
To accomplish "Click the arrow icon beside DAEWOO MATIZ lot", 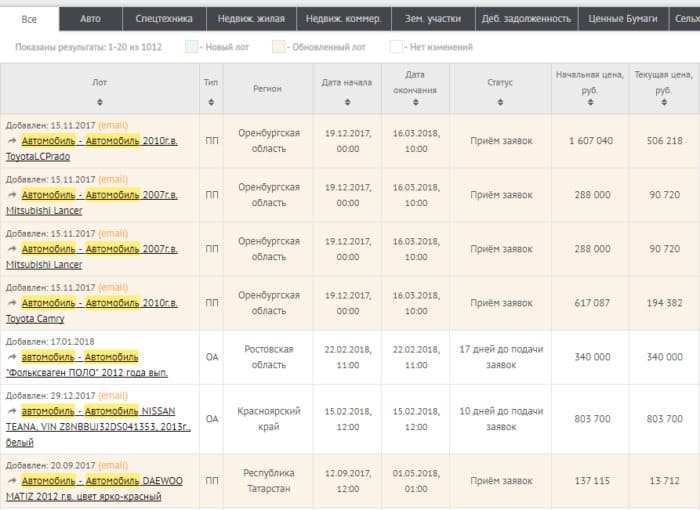I will tap(12, 481).
